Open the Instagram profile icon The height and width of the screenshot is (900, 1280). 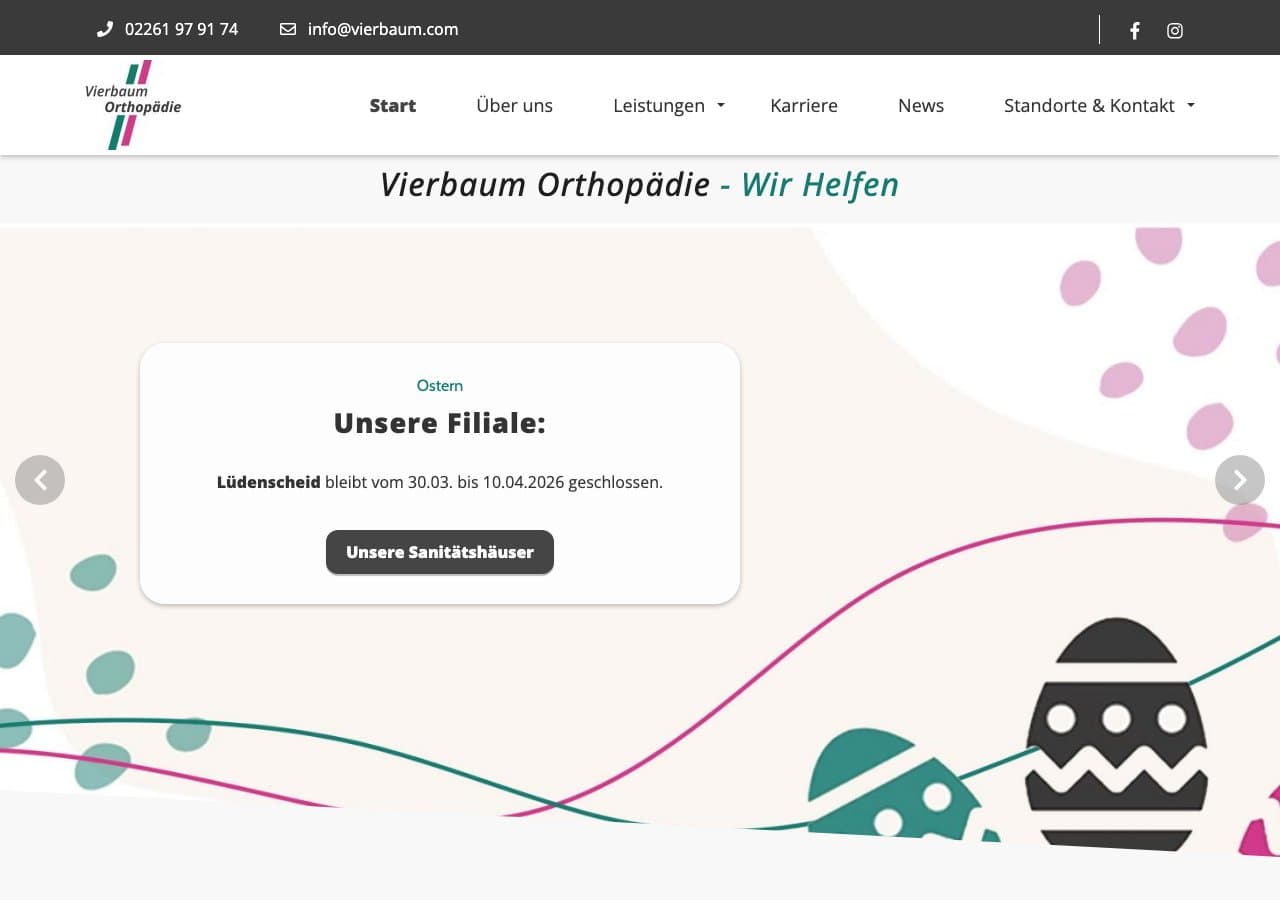pyautogui.click(x=1174, y=30)
